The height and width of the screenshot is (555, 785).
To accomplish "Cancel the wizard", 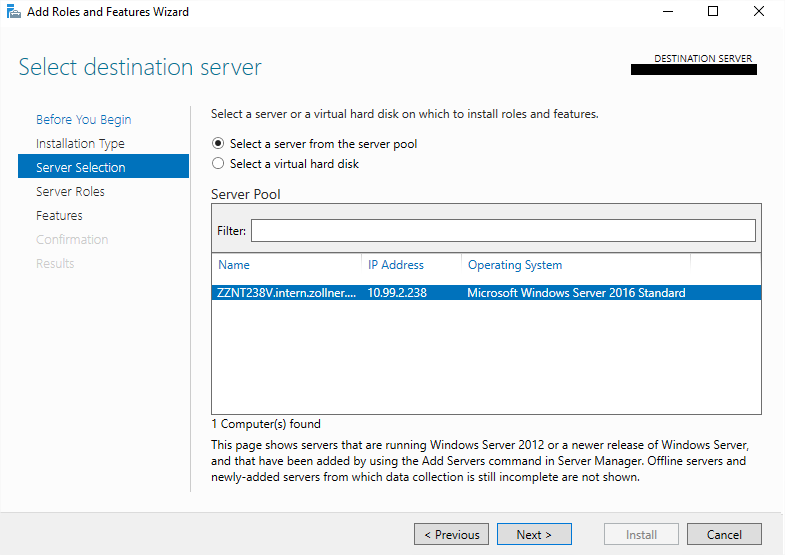I will [x=724, y=535].
